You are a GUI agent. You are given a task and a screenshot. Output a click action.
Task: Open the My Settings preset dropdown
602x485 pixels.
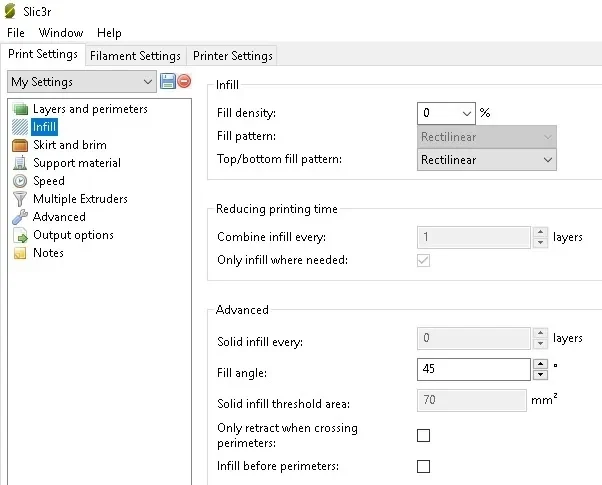pos(82,81)
